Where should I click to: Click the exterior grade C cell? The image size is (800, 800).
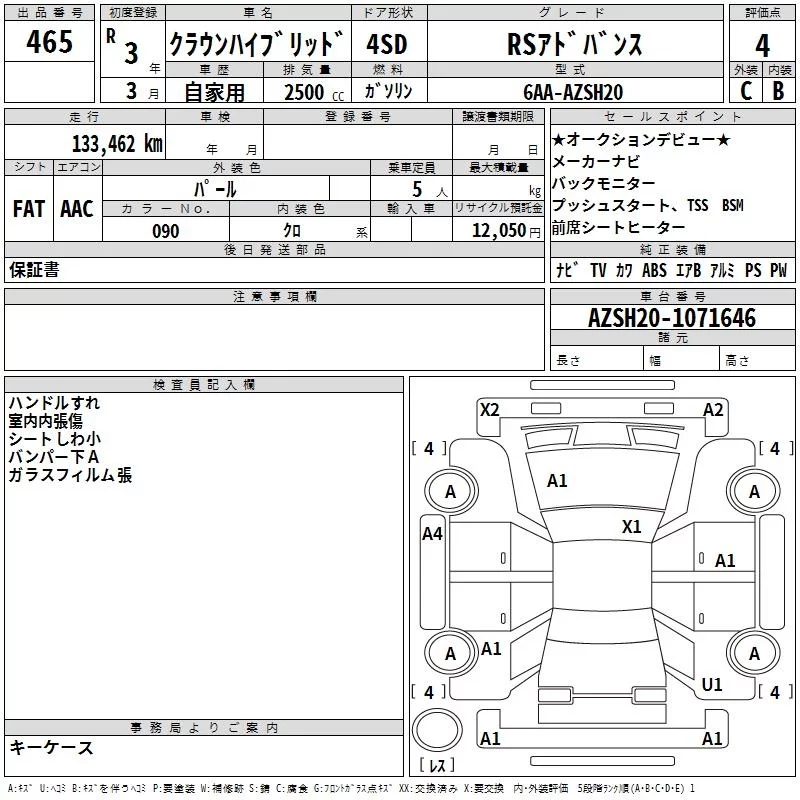(745, 90)
